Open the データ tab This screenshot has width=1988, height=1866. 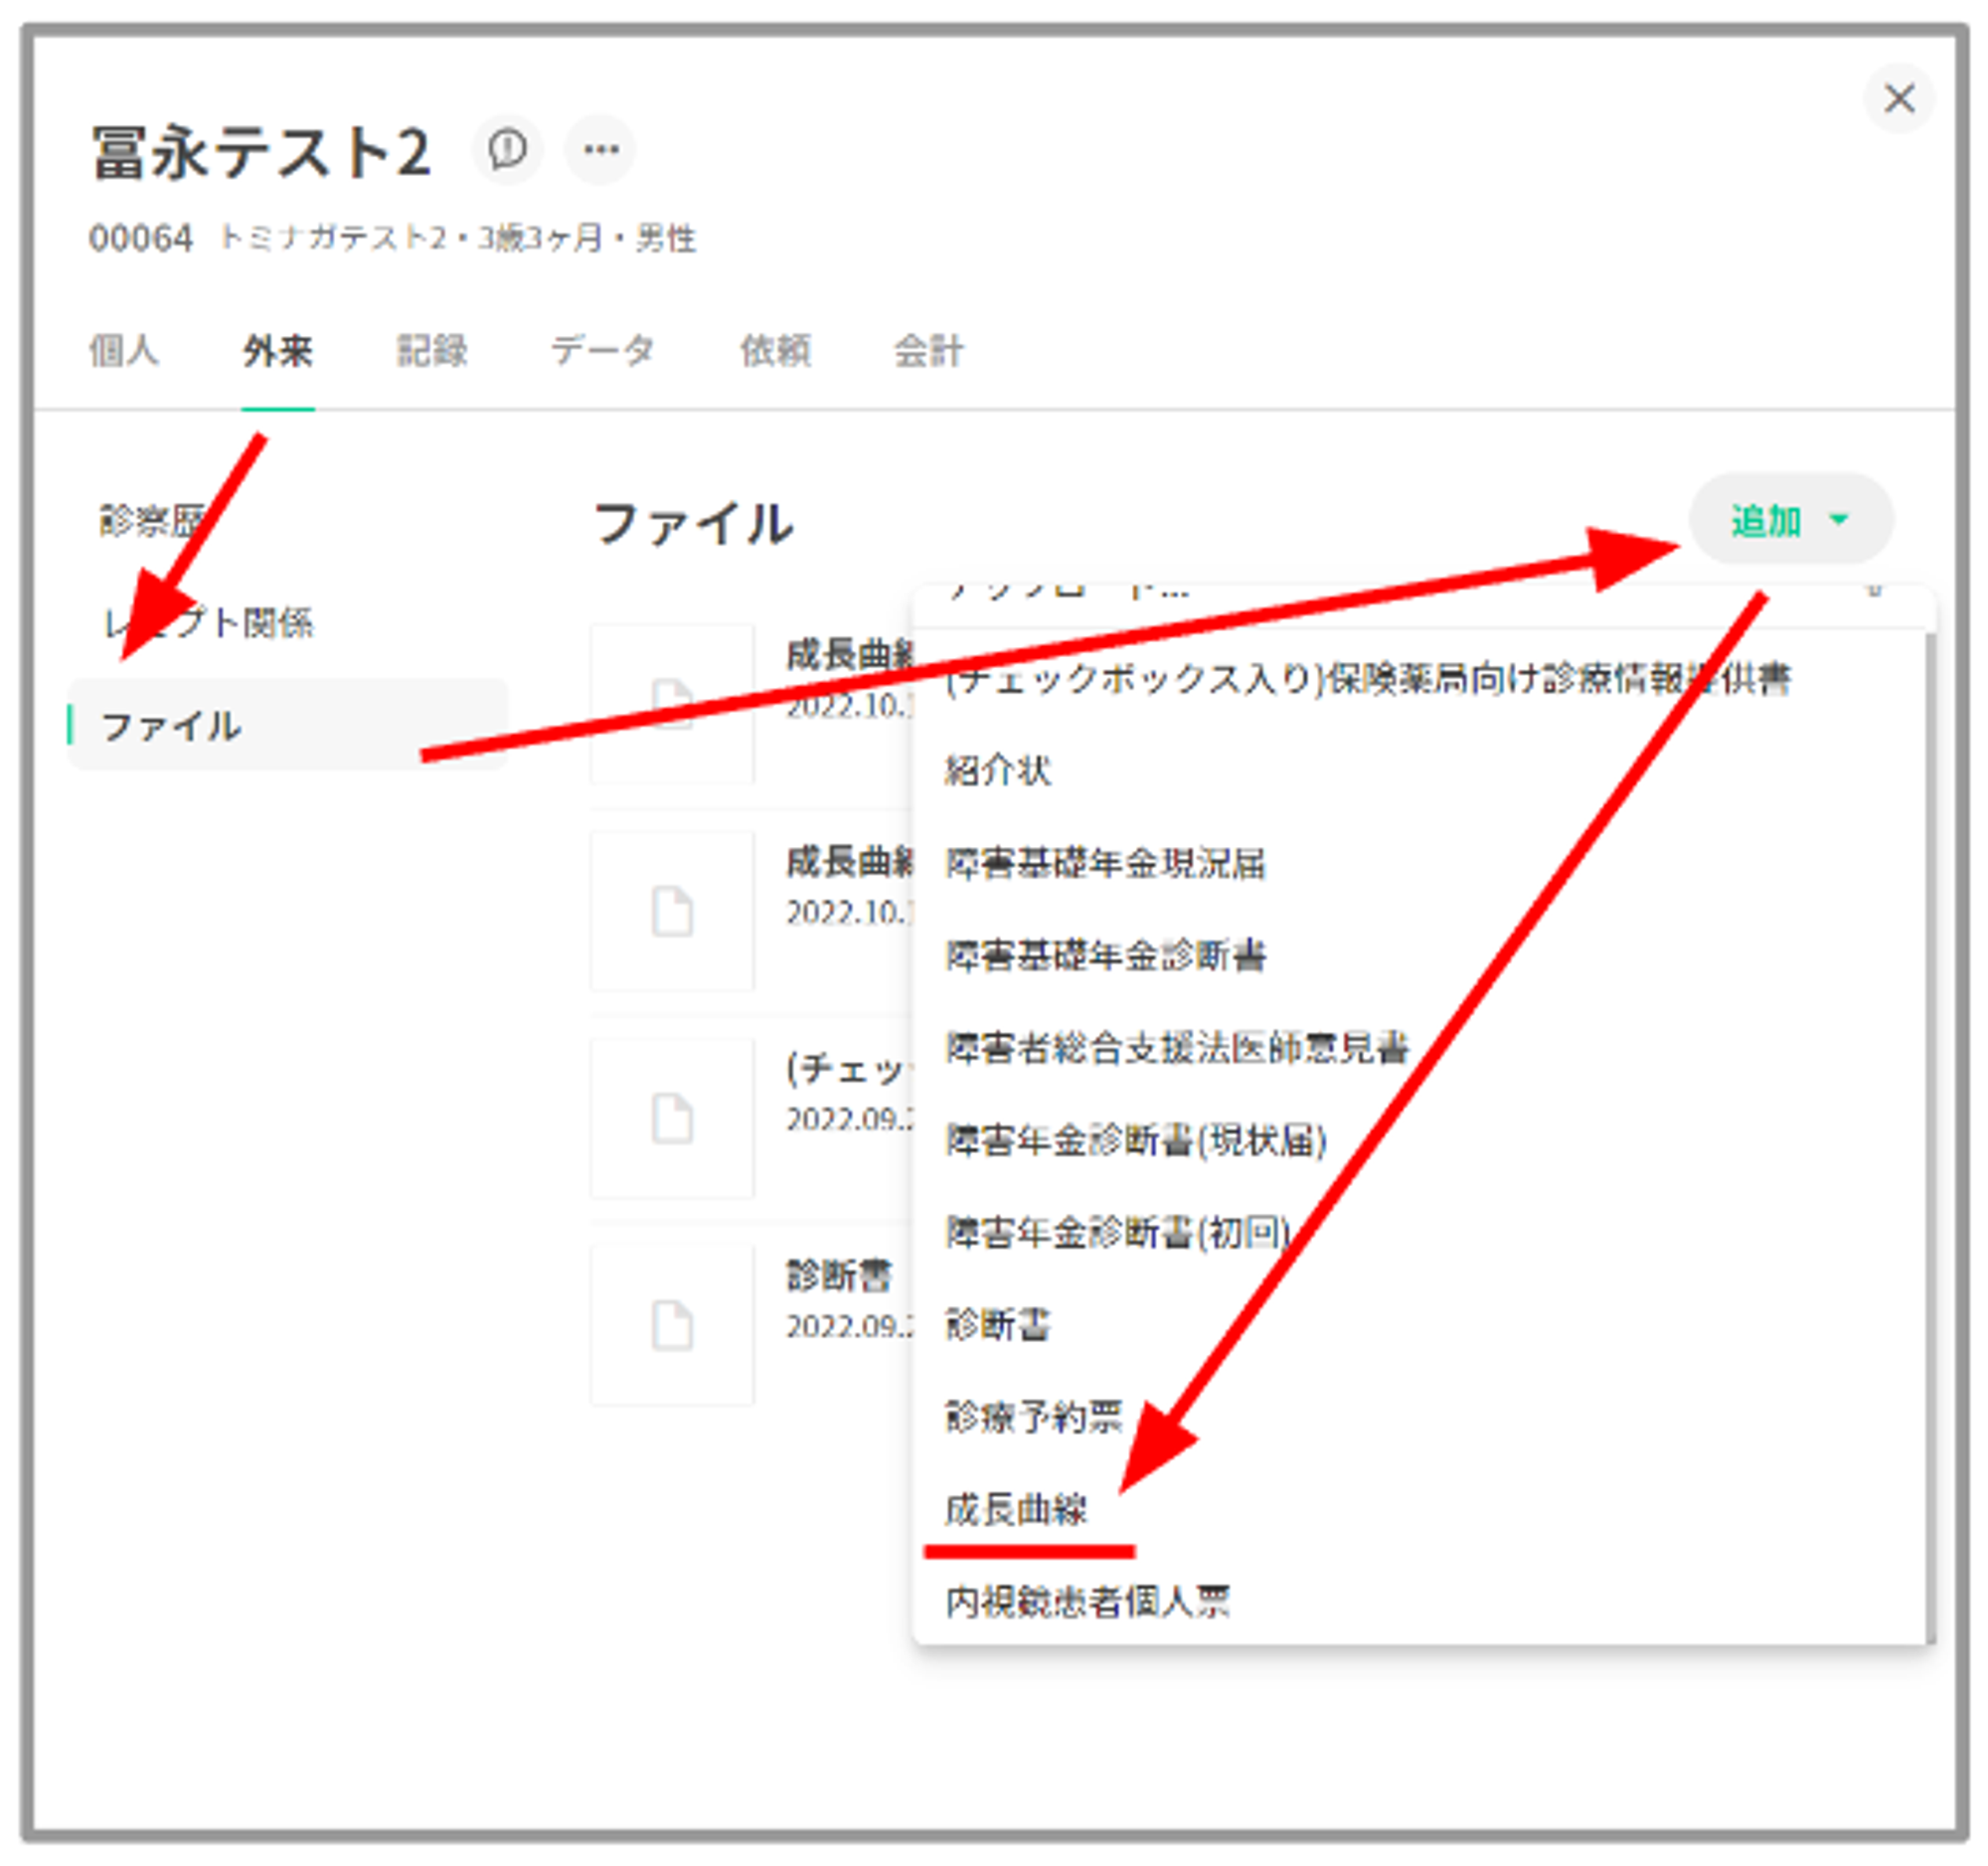603,351
